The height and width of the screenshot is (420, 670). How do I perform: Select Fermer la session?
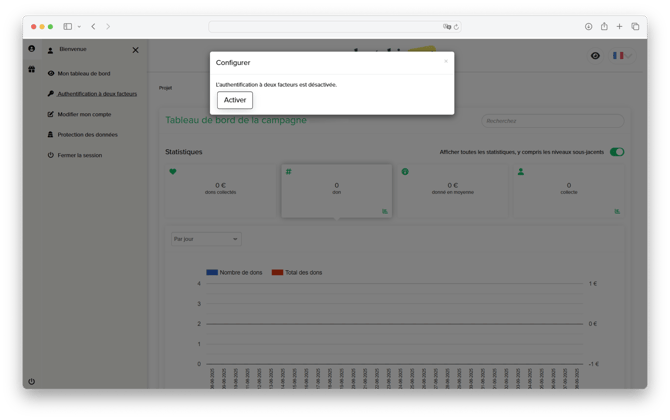point(80,155)
